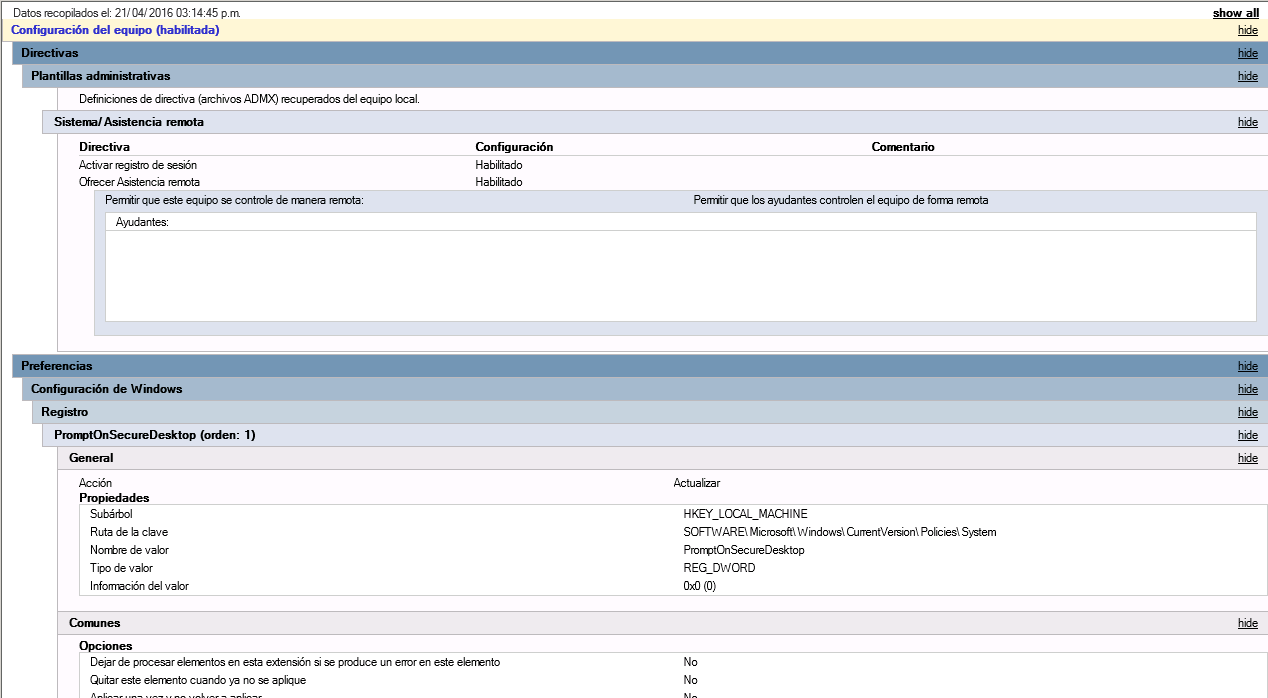Click the "PromptOnSecureDesktop (orden: 1)" heading title

[x=155, y=435]
